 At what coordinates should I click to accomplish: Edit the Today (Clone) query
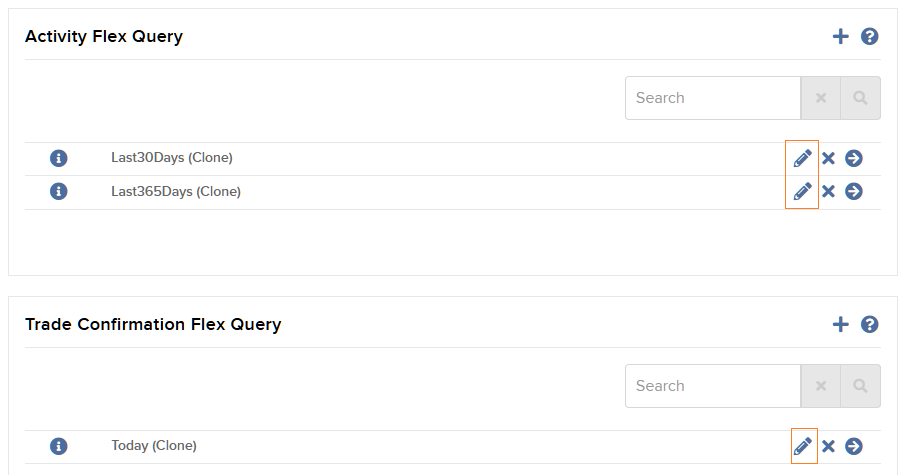coord(802,446)
